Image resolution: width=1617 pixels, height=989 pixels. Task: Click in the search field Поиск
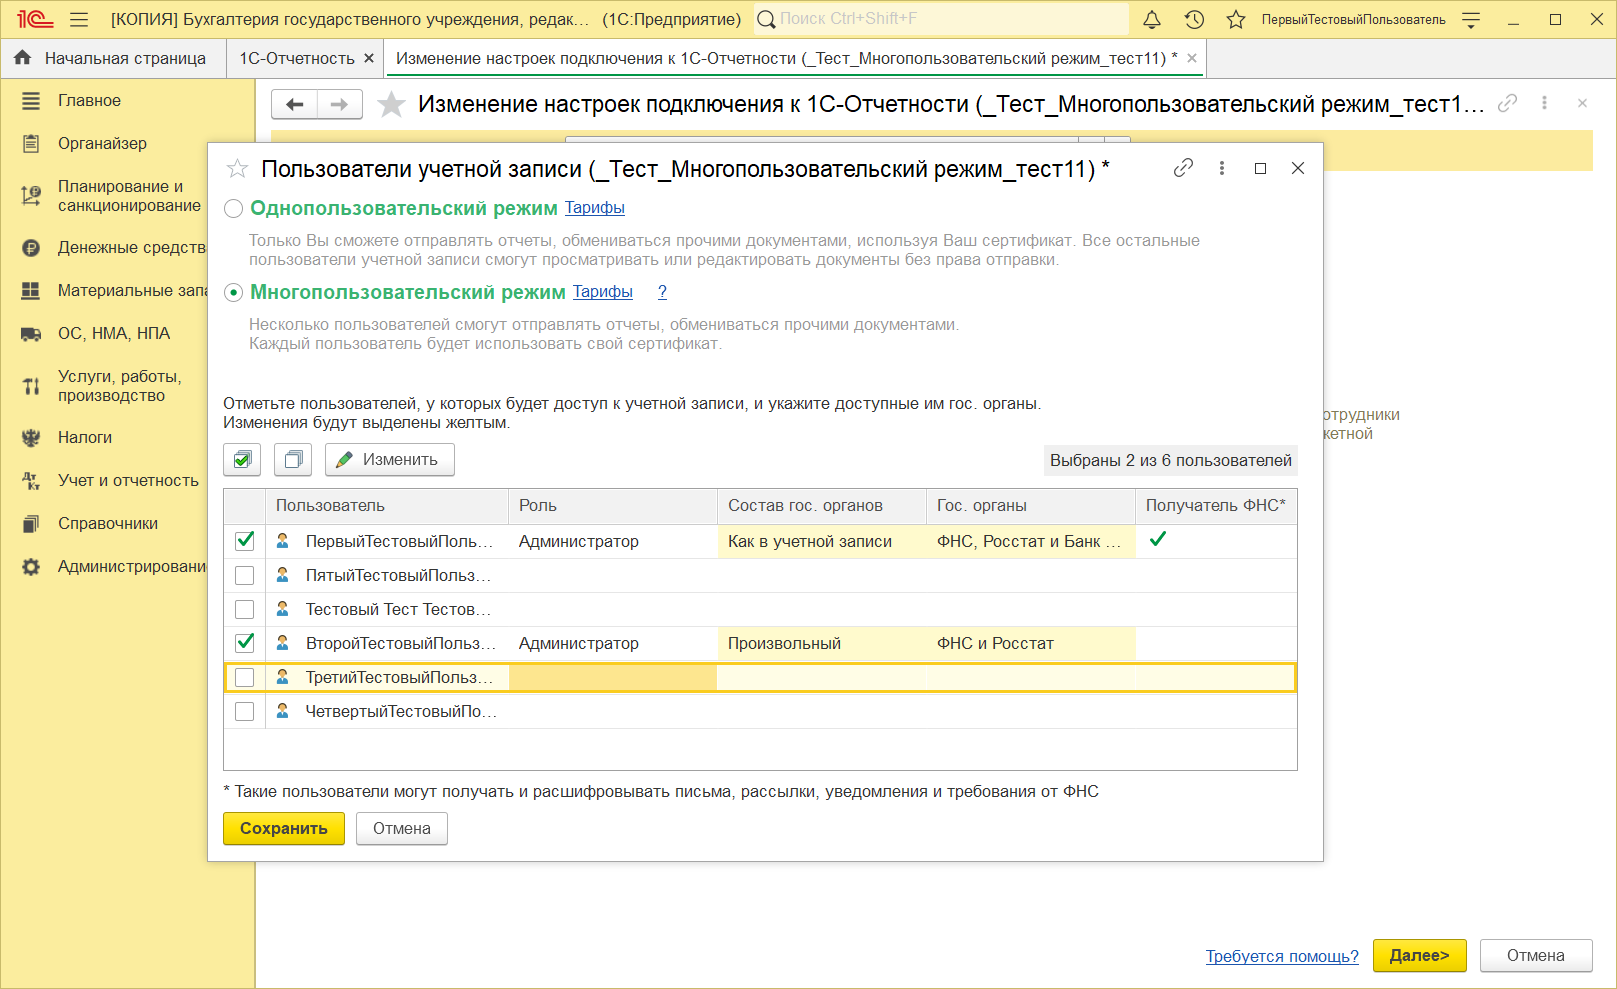(x=940, y=19)
